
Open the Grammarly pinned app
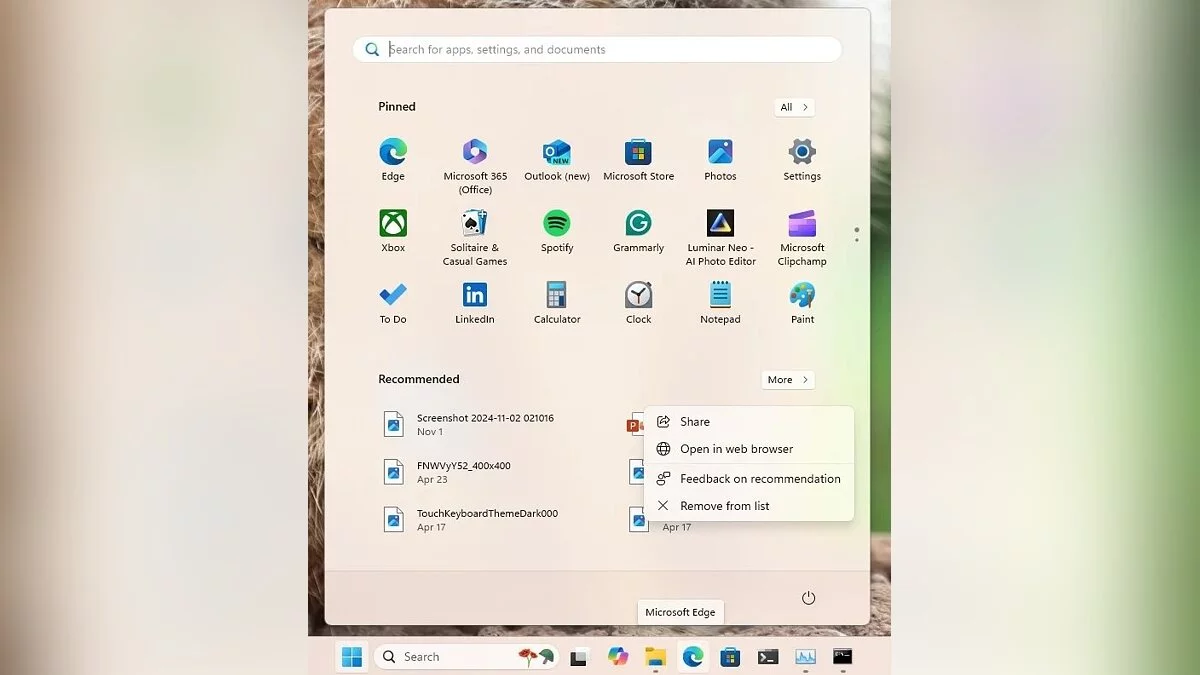click(x=638, y=224)
